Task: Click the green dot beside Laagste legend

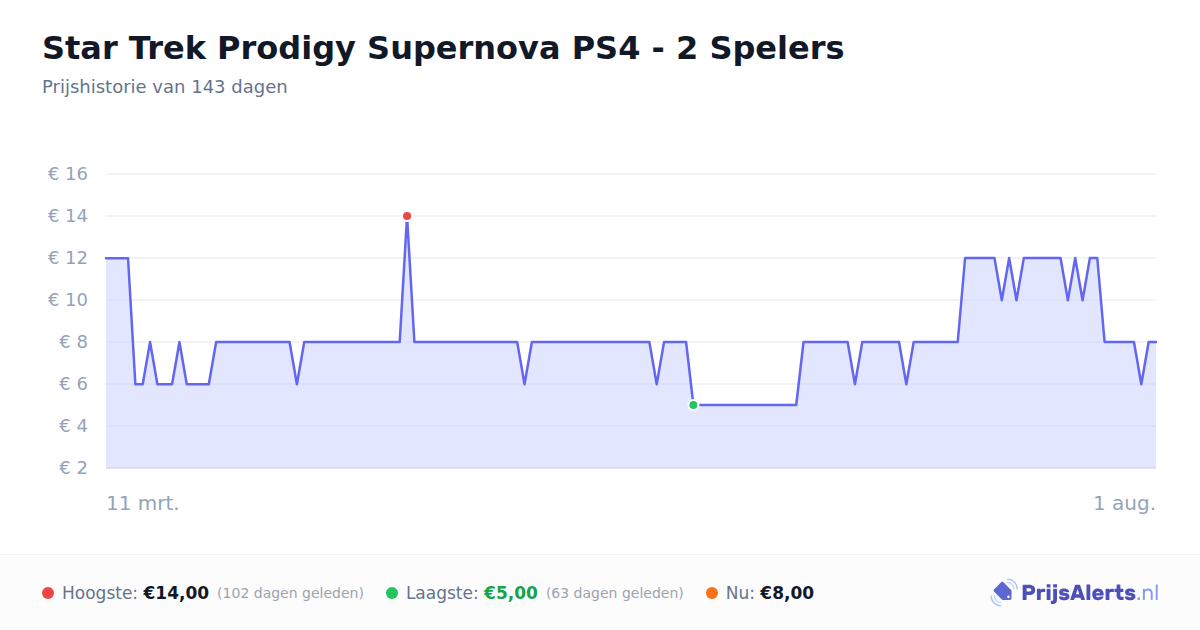Action: point(392,593)
